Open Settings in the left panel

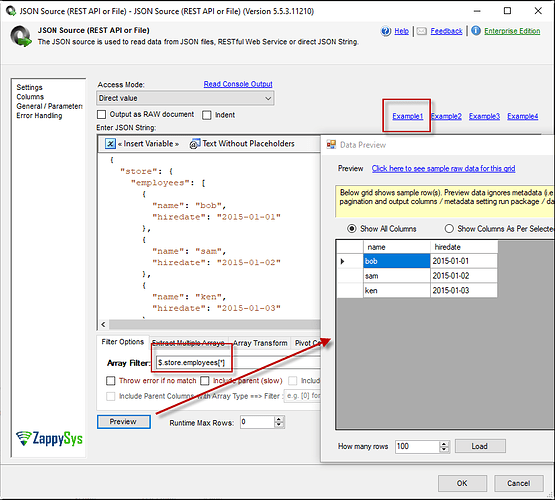29,87
